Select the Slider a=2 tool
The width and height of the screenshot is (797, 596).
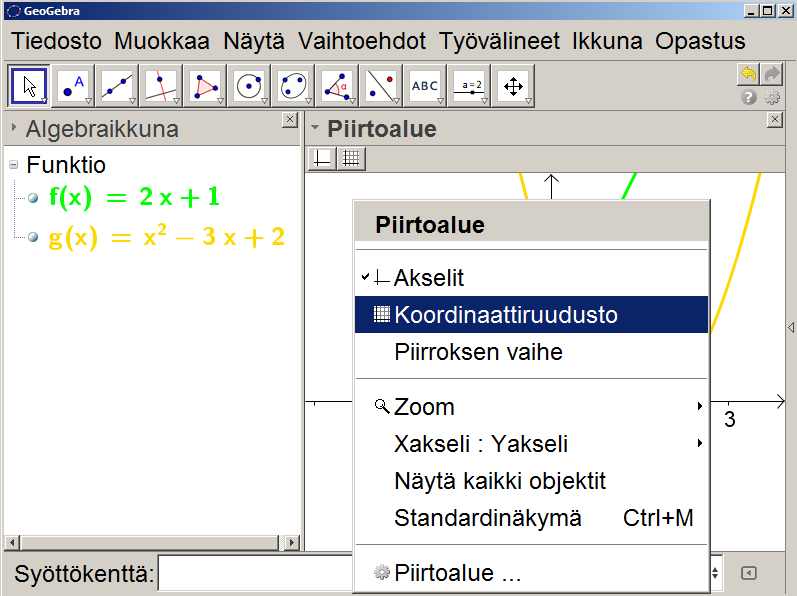[x=469, y=86]
